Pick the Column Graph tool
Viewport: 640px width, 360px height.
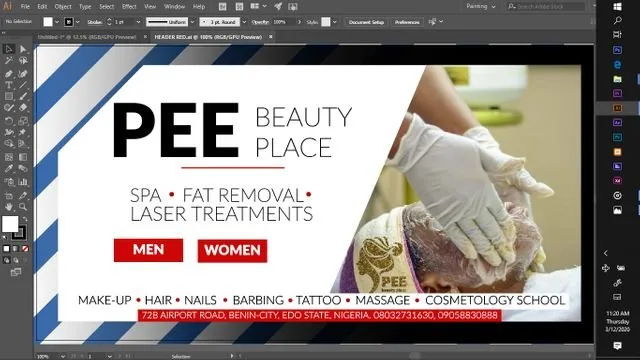[23, 182]
